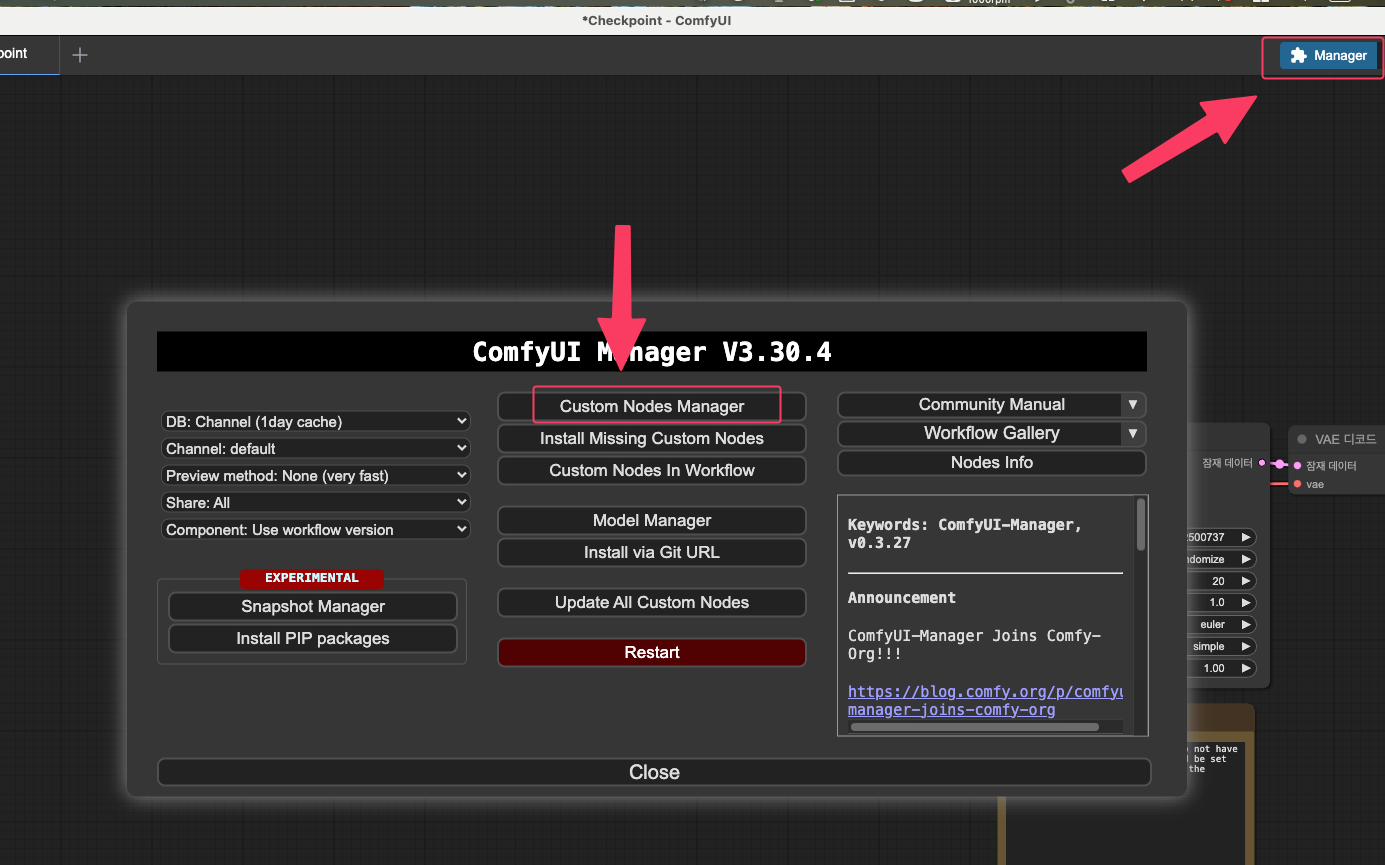Click the Manager puzzle-piece icon

(x=1298, y=56)
